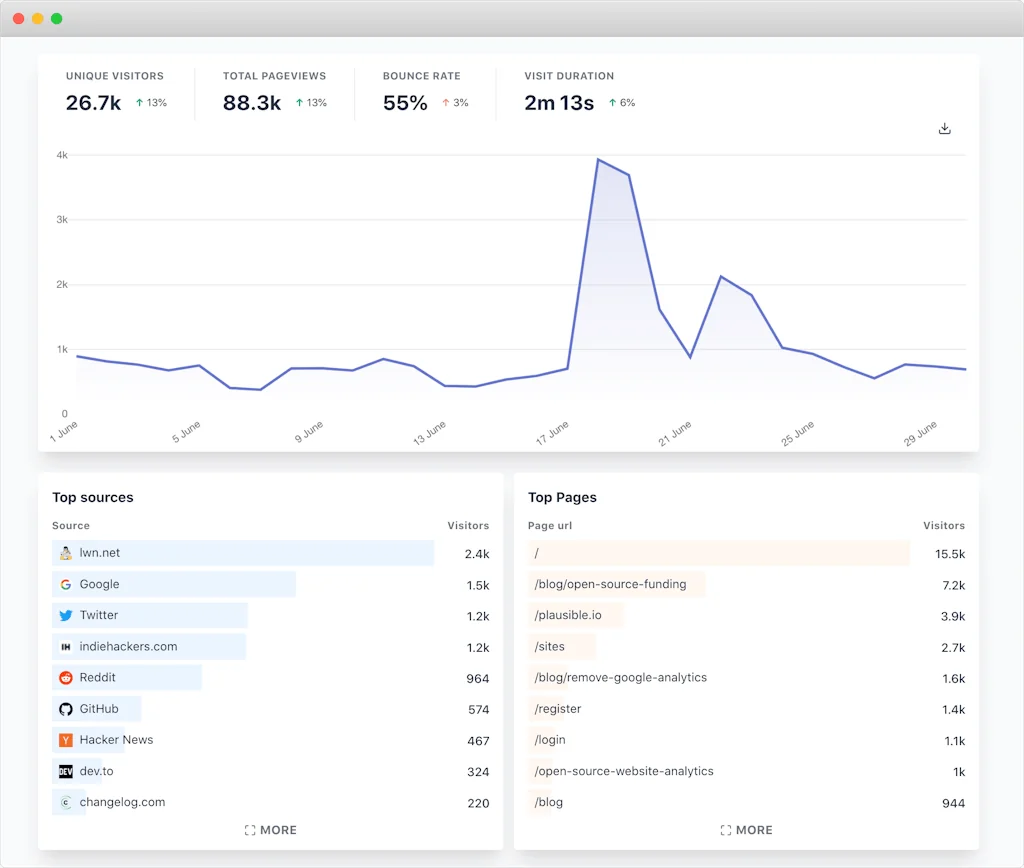Expand Top sources using MORE

click(270, 830)
